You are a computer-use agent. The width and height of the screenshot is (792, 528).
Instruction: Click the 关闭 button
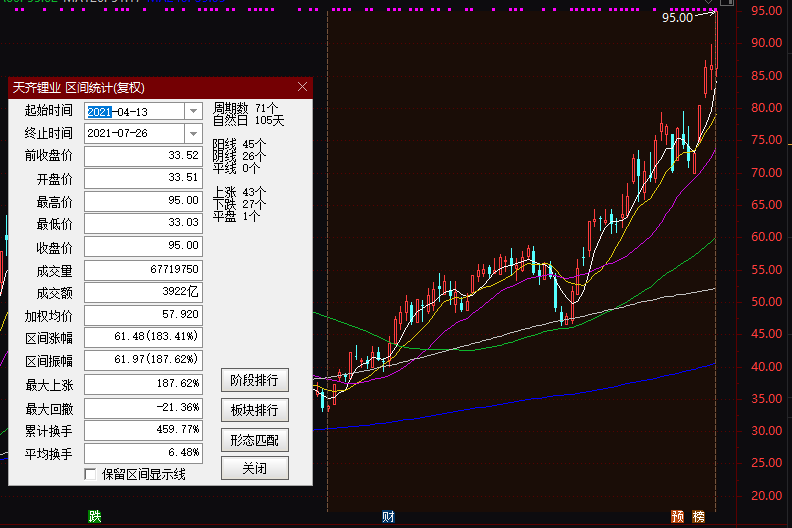254,468
